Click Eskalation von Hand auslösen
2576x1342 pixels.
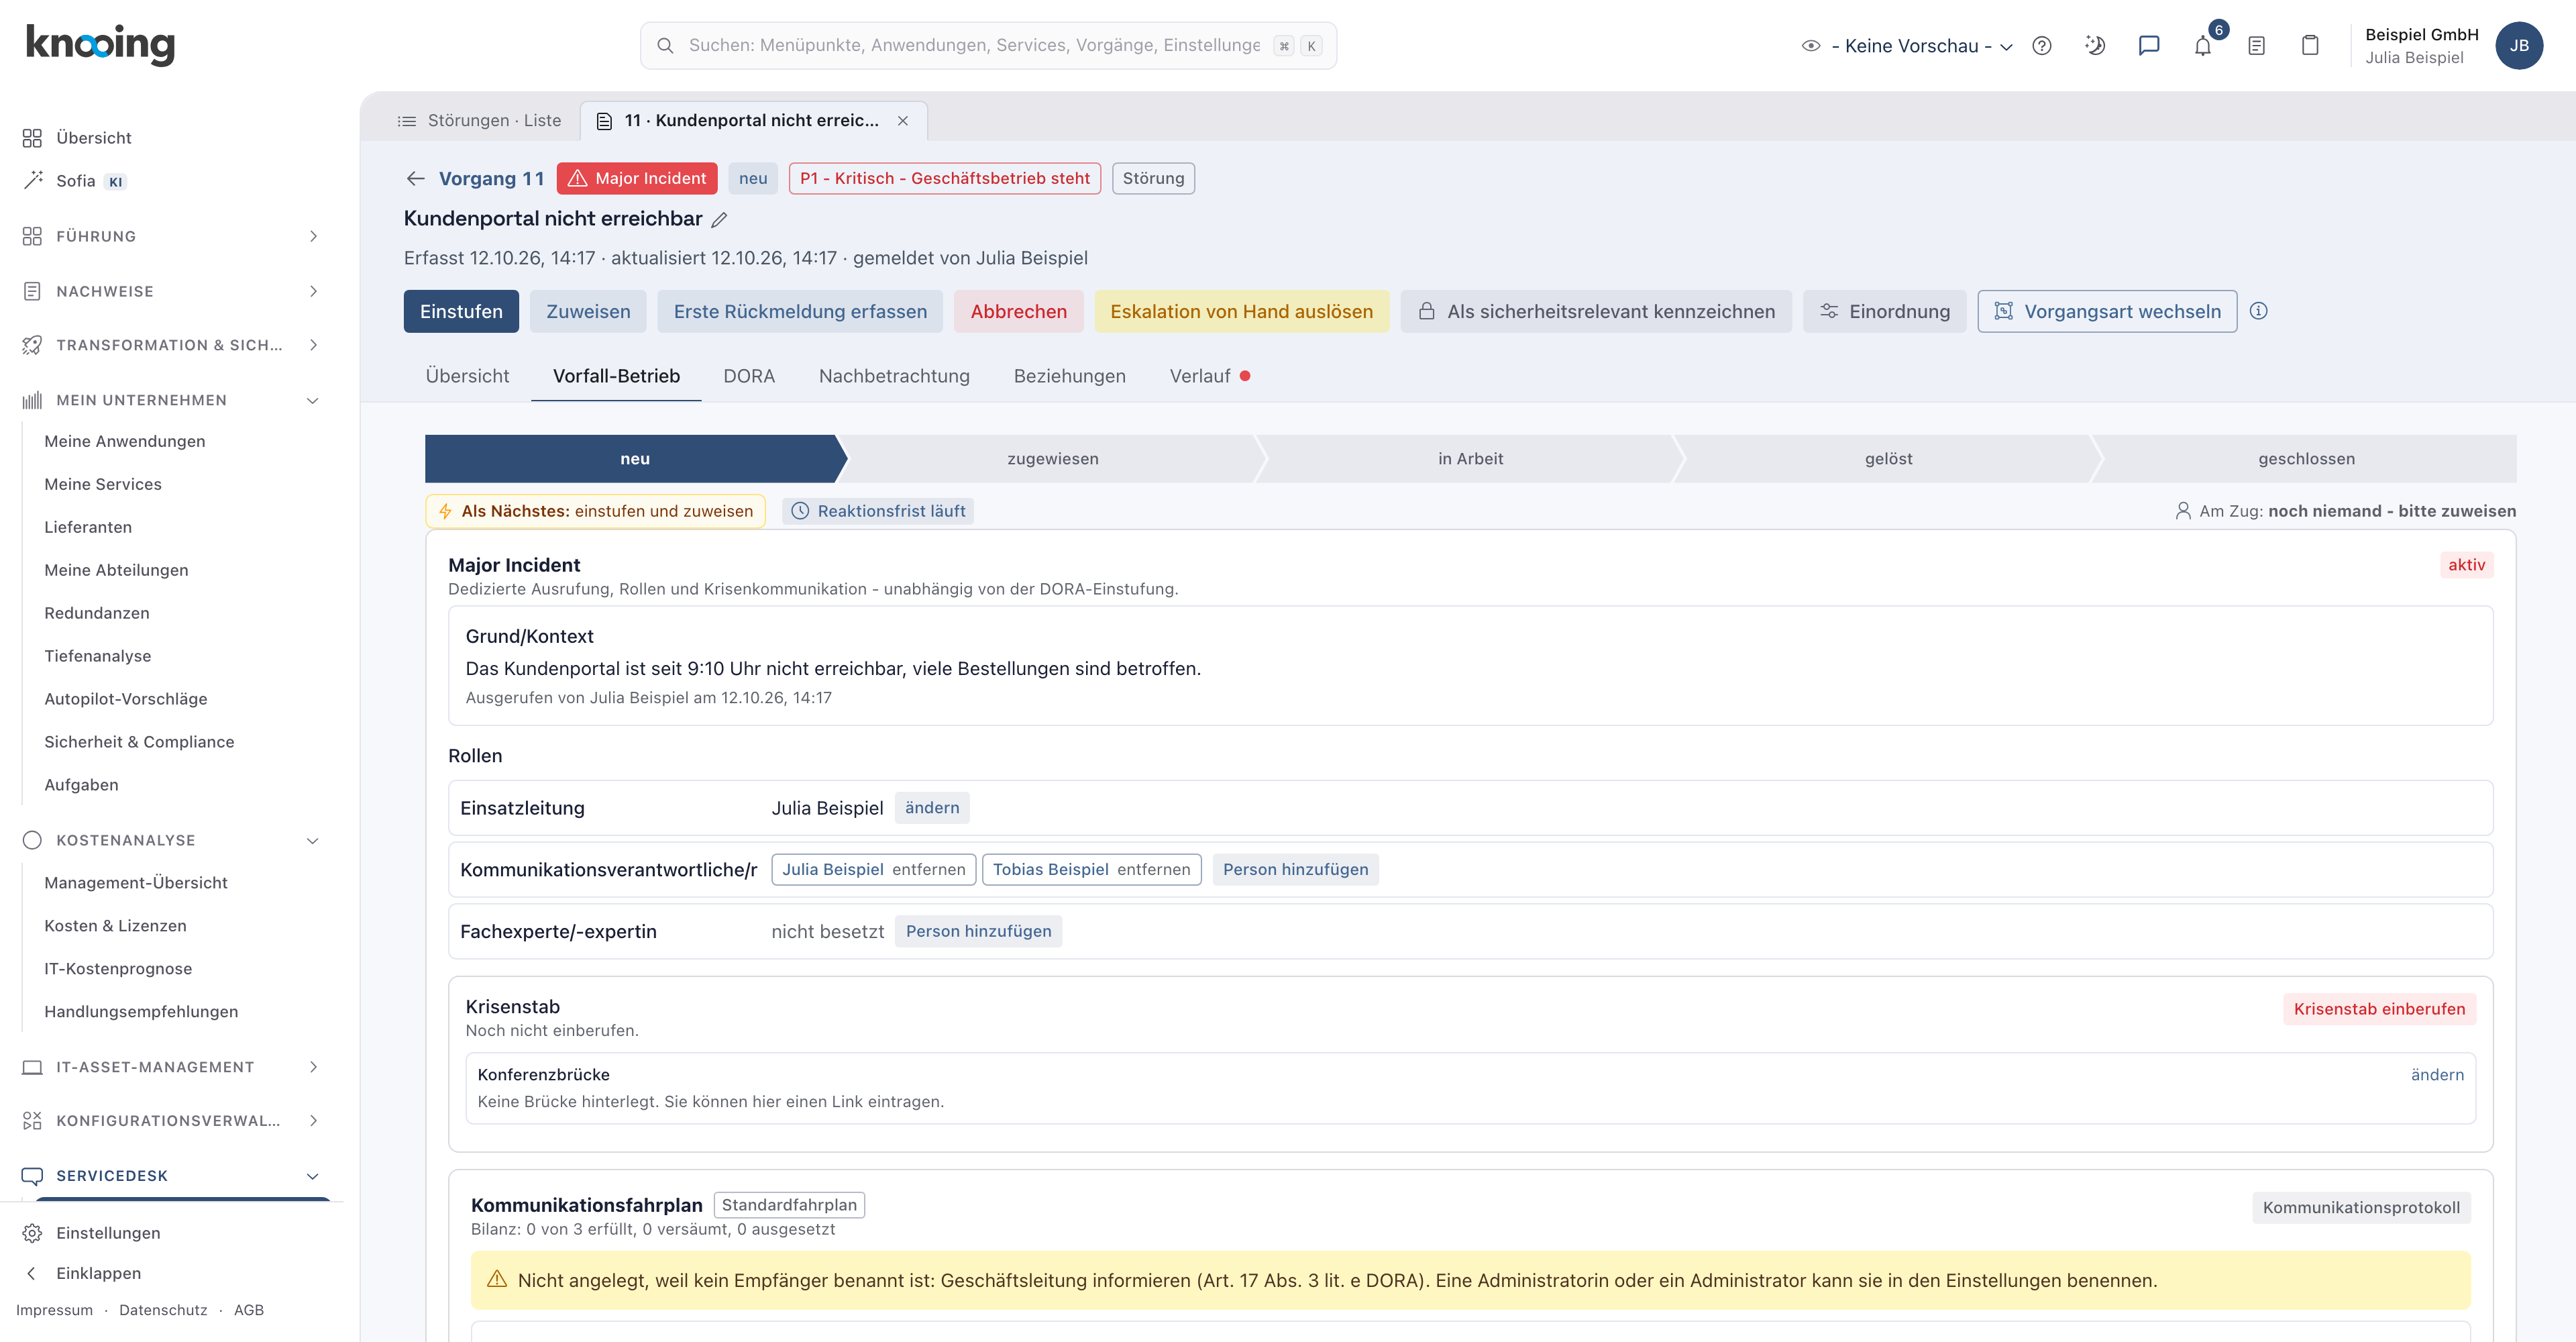tap(1241, 311)
